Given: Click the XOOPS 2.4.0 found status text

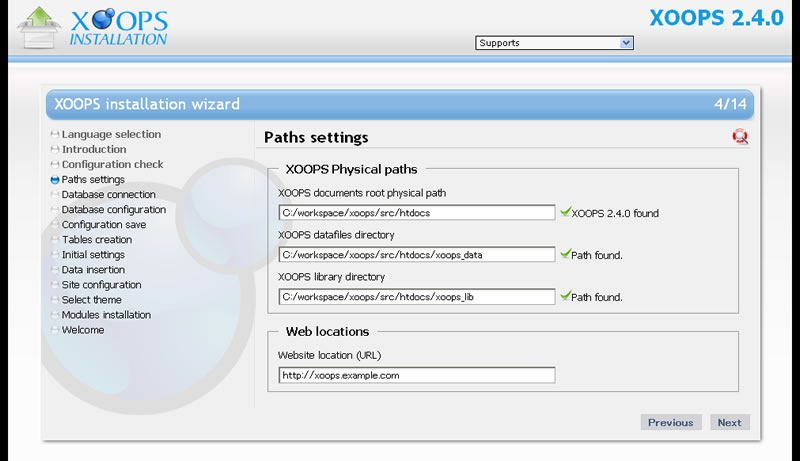Looking at the screenshot, I should pos(615,213).
